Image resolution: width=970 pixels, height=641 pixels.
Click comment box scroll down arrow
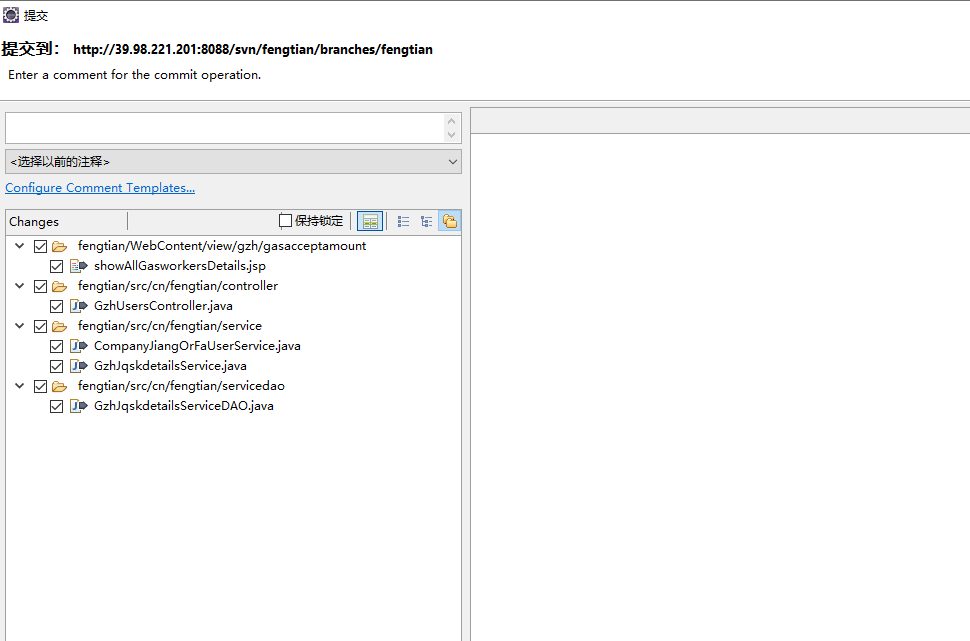[x=451, y=135]
